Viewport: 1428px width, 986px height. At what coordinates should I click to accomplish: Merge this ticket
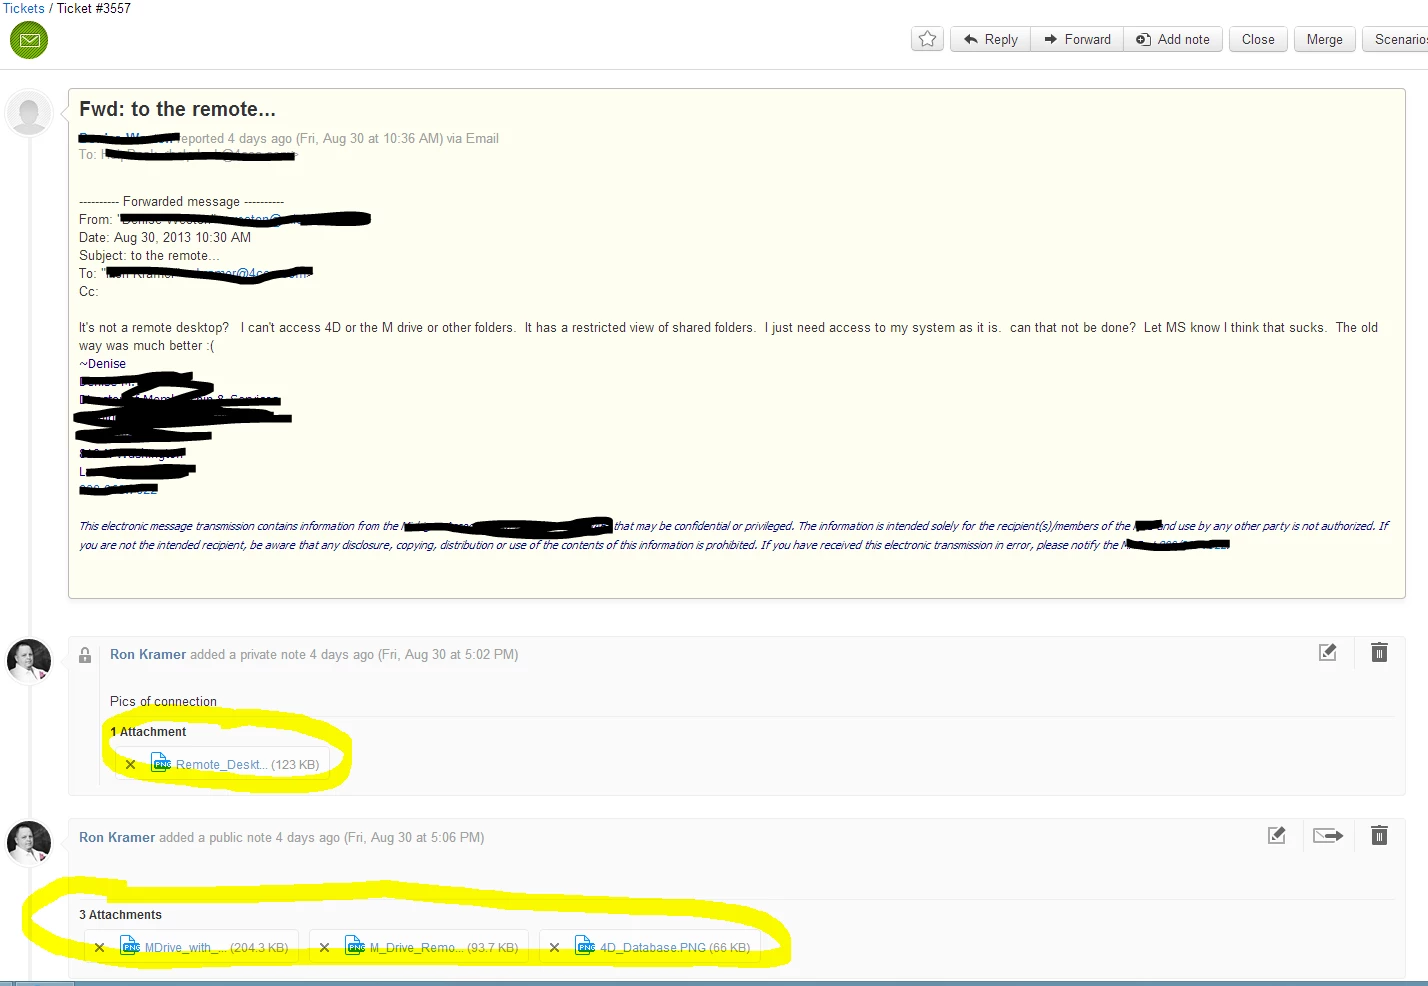[1325, 39]
